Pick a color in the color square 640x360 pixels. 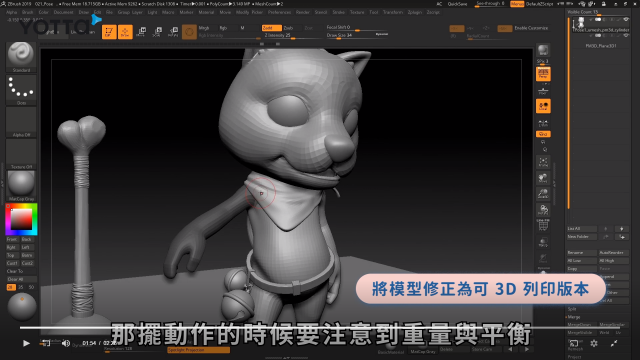[21, 219]
